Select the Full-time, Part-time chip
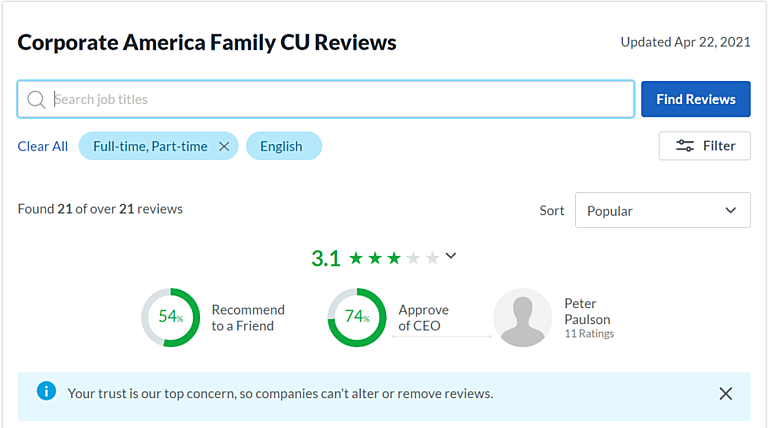 pyautogui.click(x=150, y=146)
